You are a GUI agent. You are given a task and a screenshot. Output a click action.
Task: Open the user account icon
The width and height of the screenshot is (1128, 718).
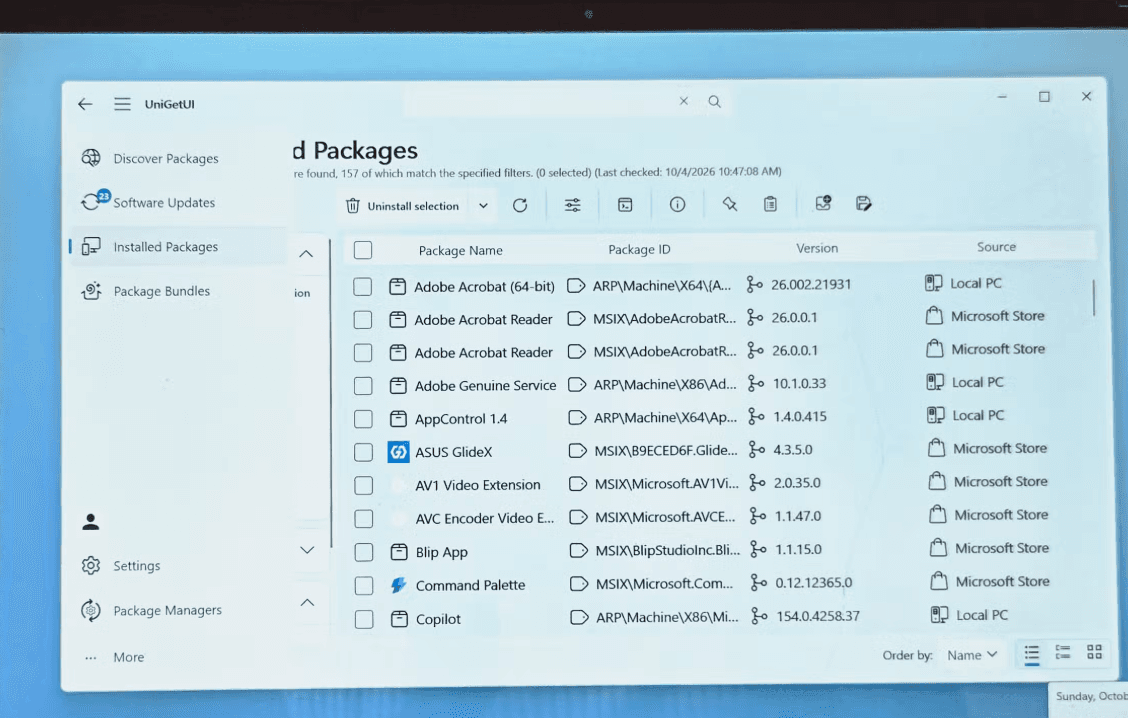91,522
